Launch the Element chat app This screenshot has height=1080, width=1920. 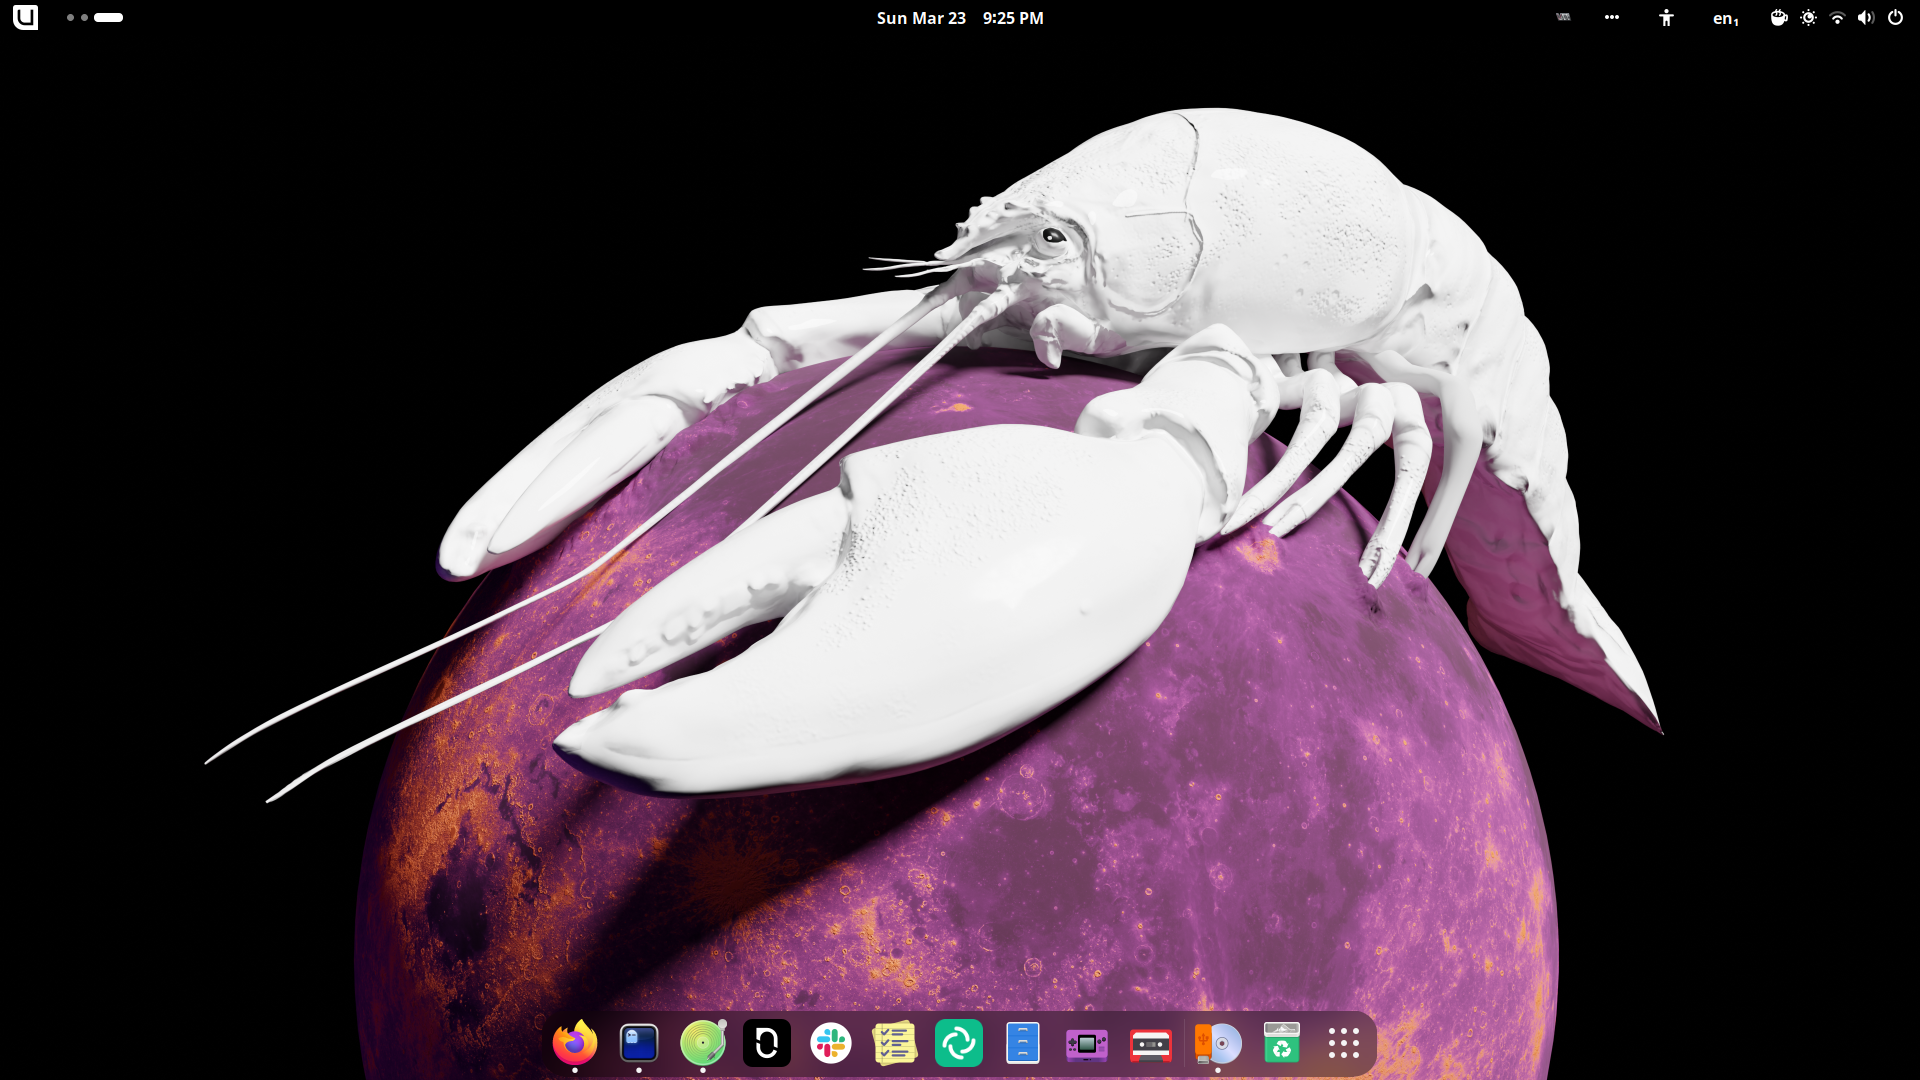pos(959,1043)
